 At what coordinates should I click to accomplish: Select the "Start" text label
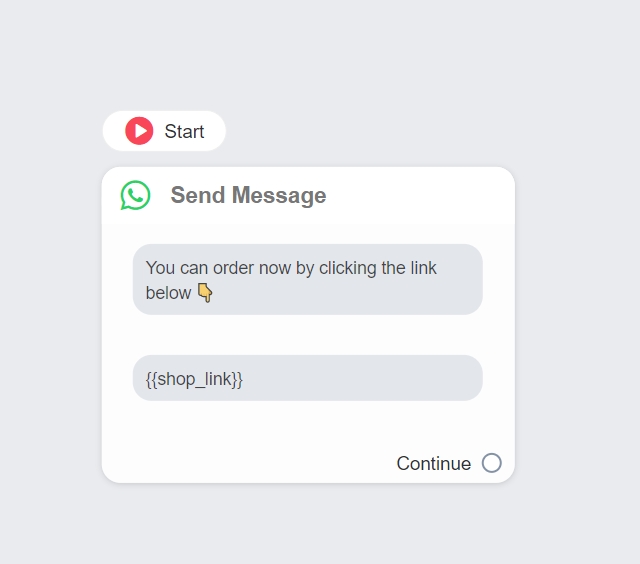(184, 132)
